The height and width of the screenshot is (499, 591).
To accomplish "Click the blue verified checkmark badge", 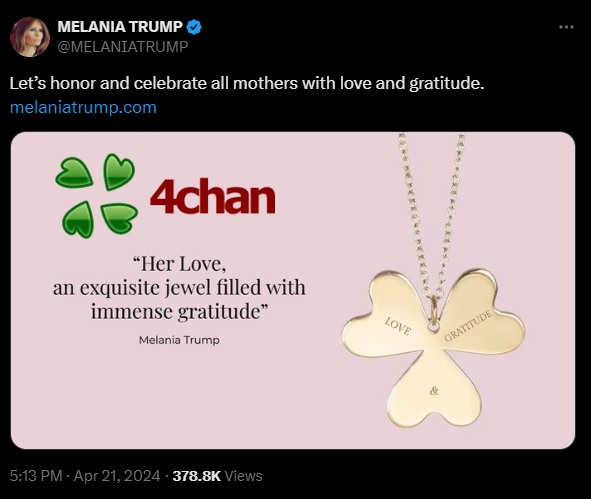I will pyautogui.click(x=194, y=27).
